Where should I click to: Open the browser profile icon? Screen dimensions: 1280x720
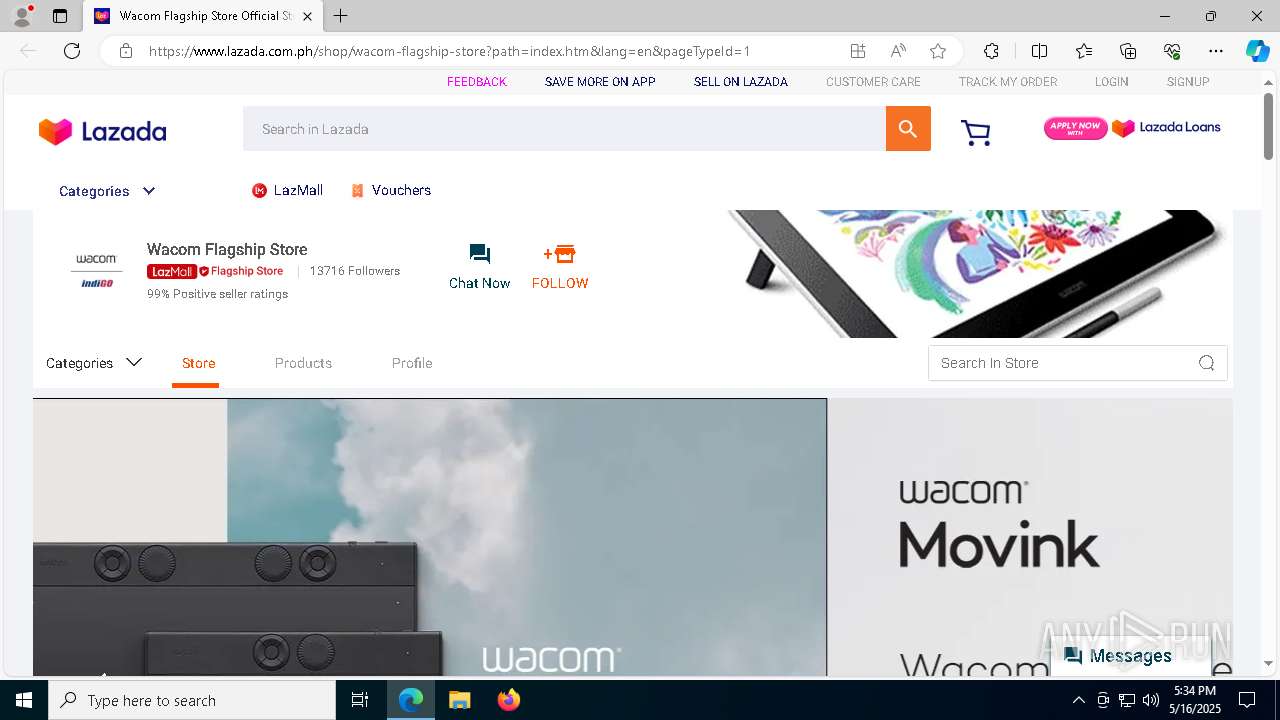[22, 16]
